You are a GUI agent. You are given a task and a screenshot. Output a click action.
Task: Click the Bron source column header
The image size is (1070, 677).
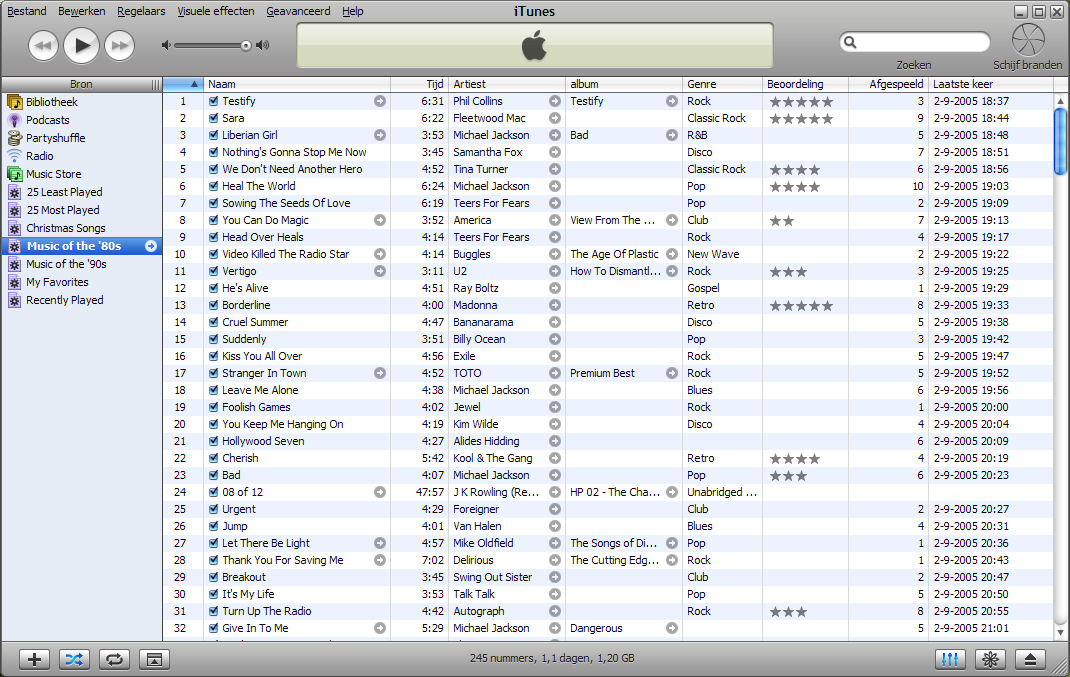click(81, 84)
